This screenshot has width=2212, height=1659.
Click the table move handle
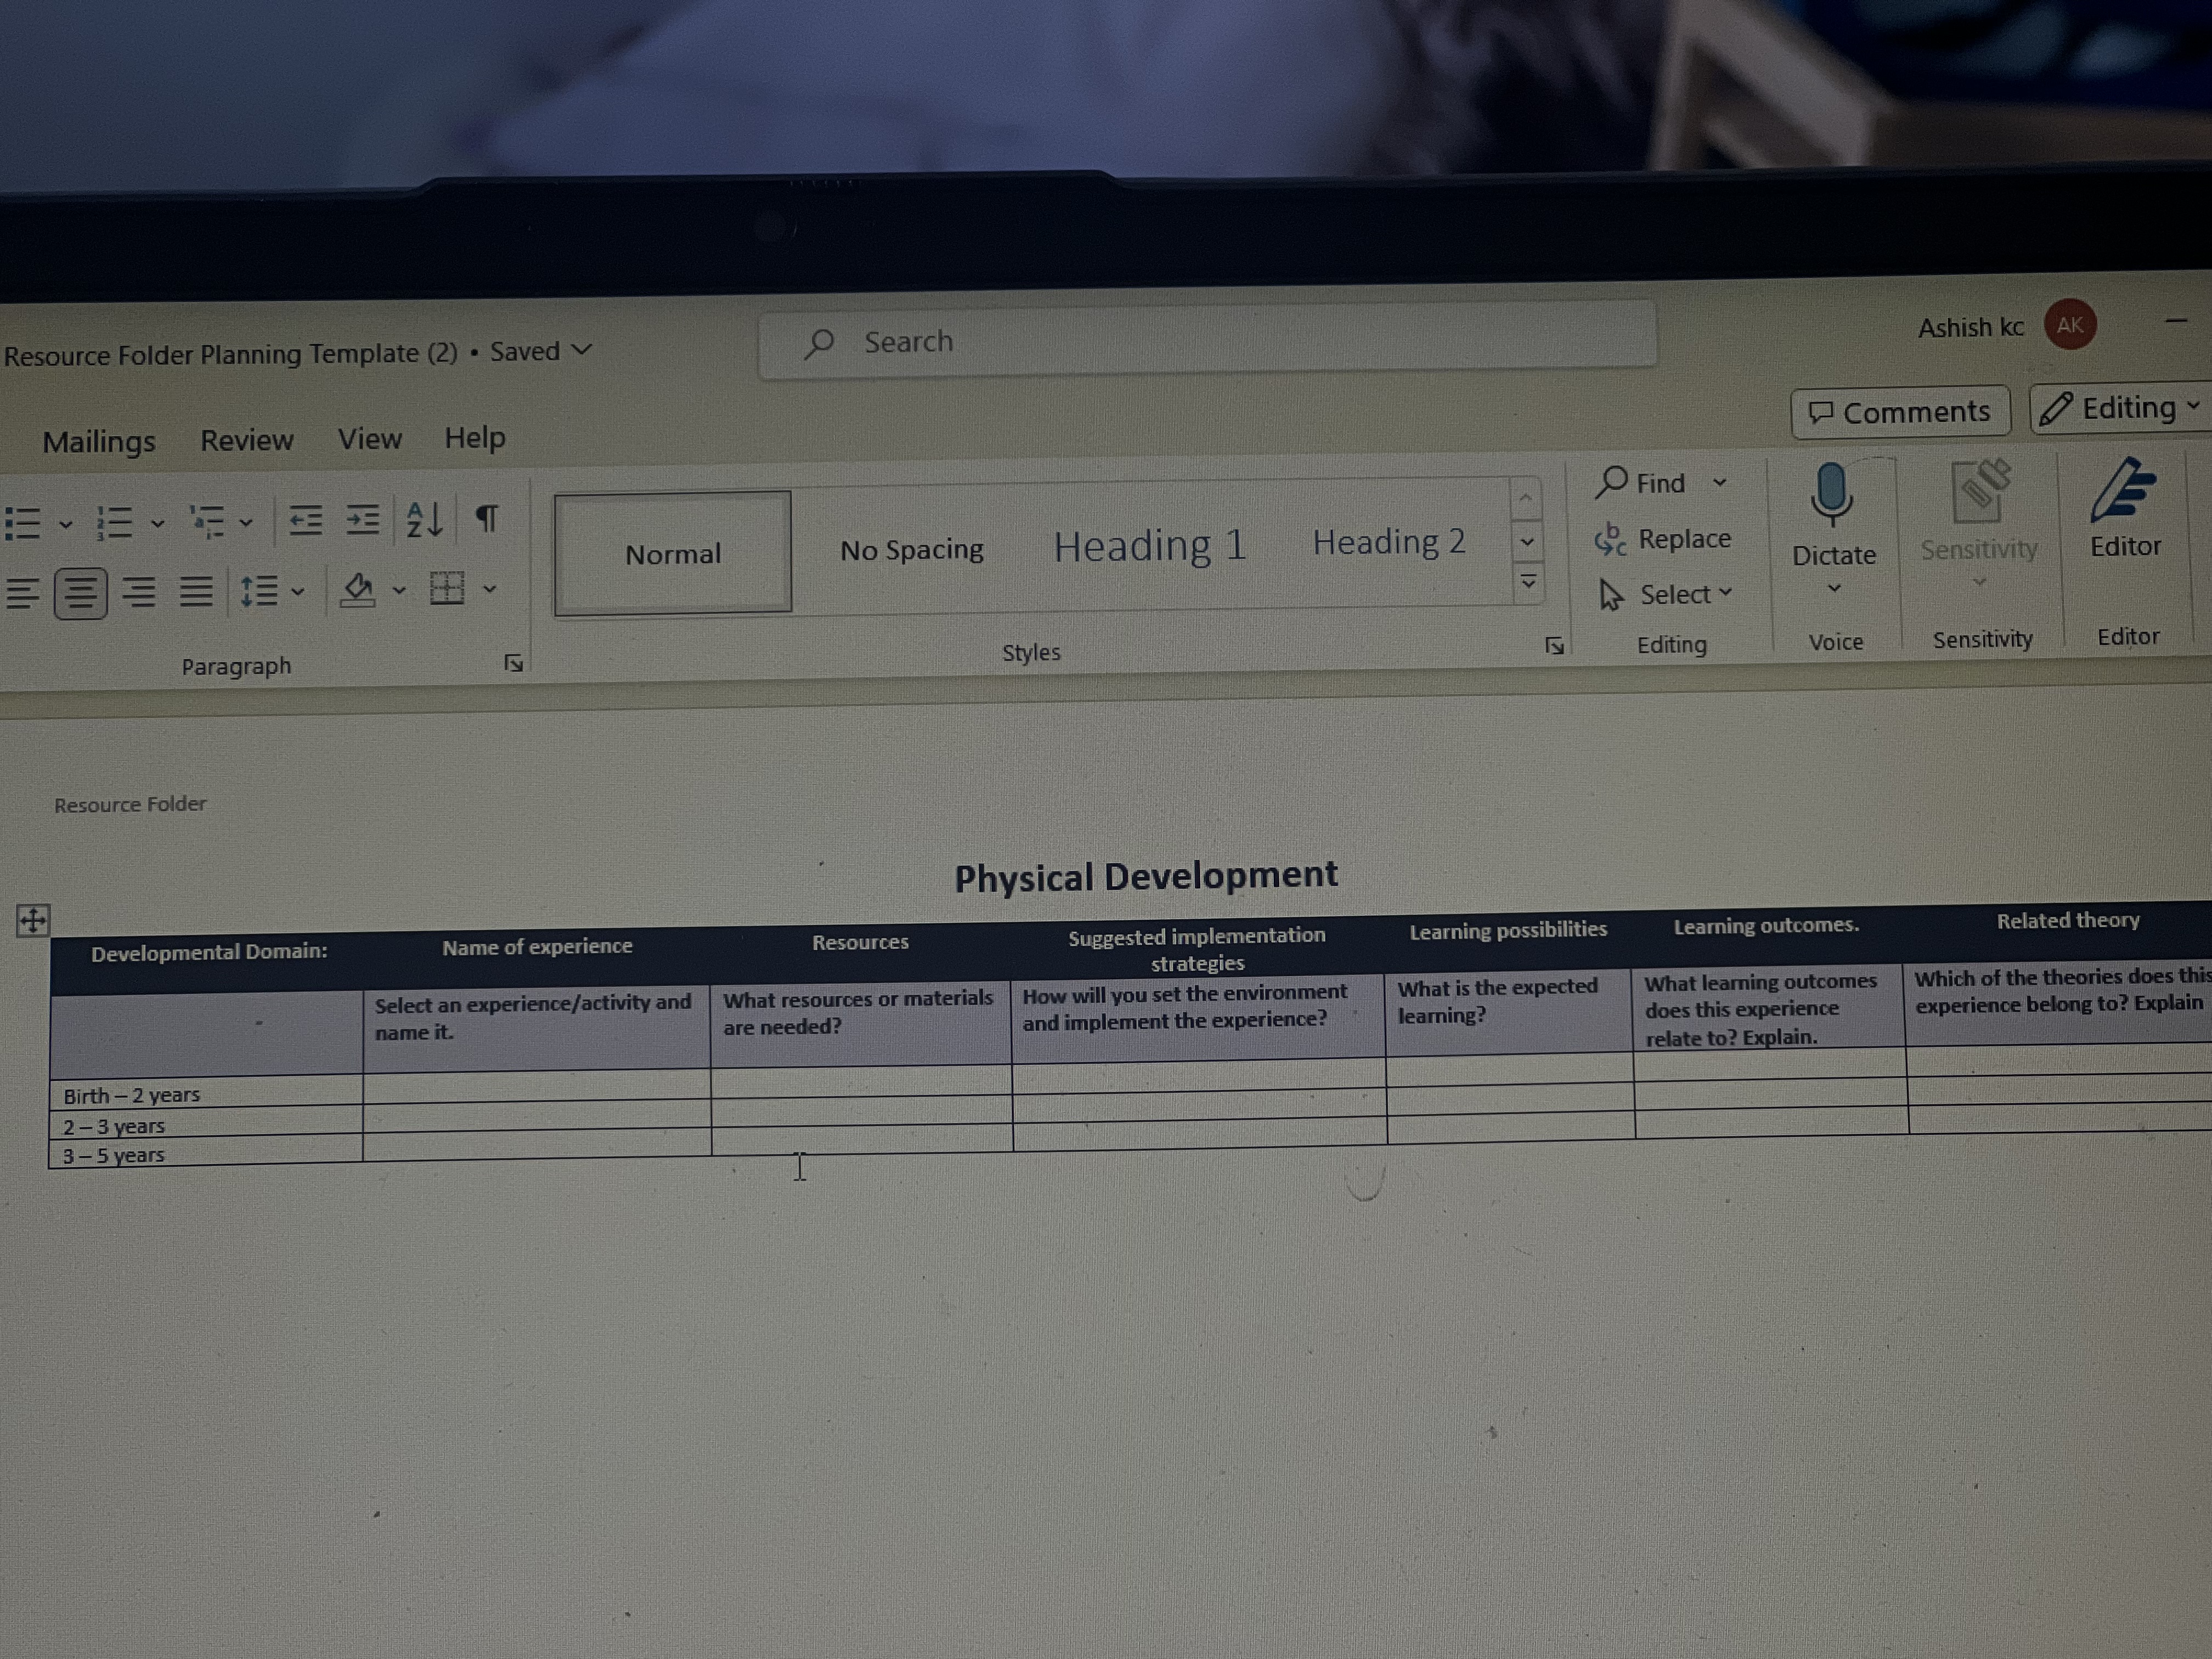click(32, 920)
